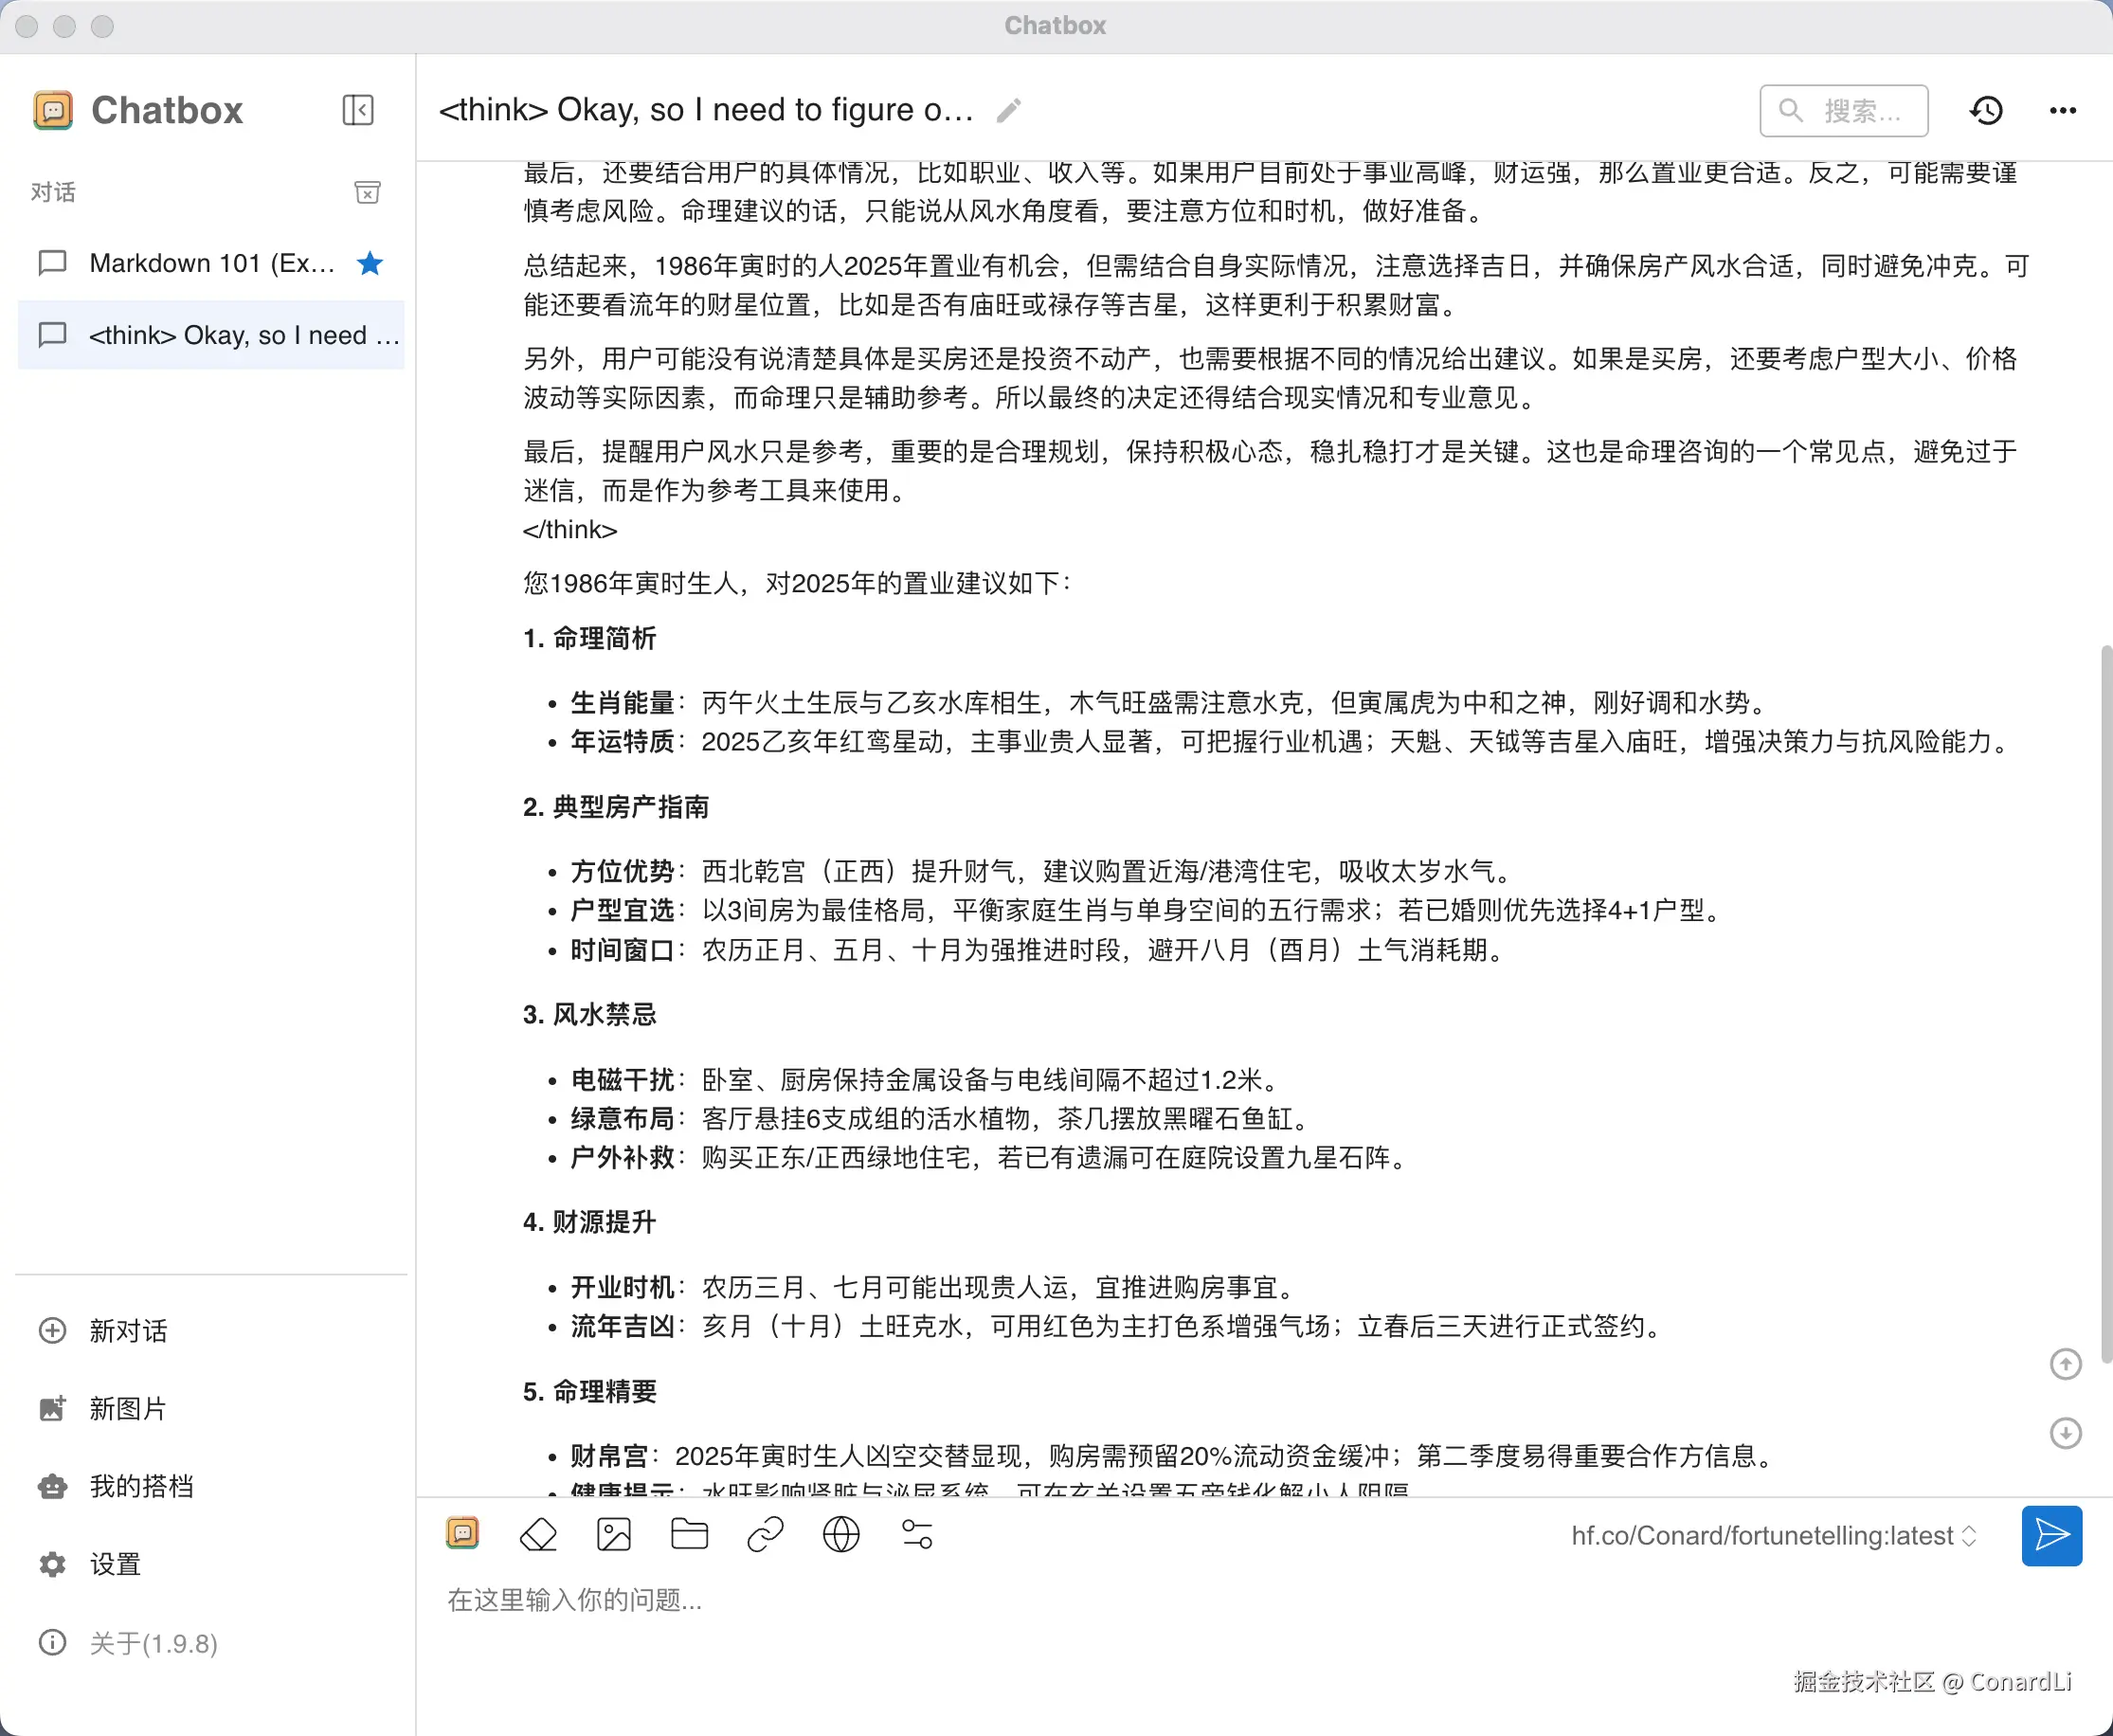Open the three-dot more options menu
The image size is (2113, 1736).
point(2062,110)
